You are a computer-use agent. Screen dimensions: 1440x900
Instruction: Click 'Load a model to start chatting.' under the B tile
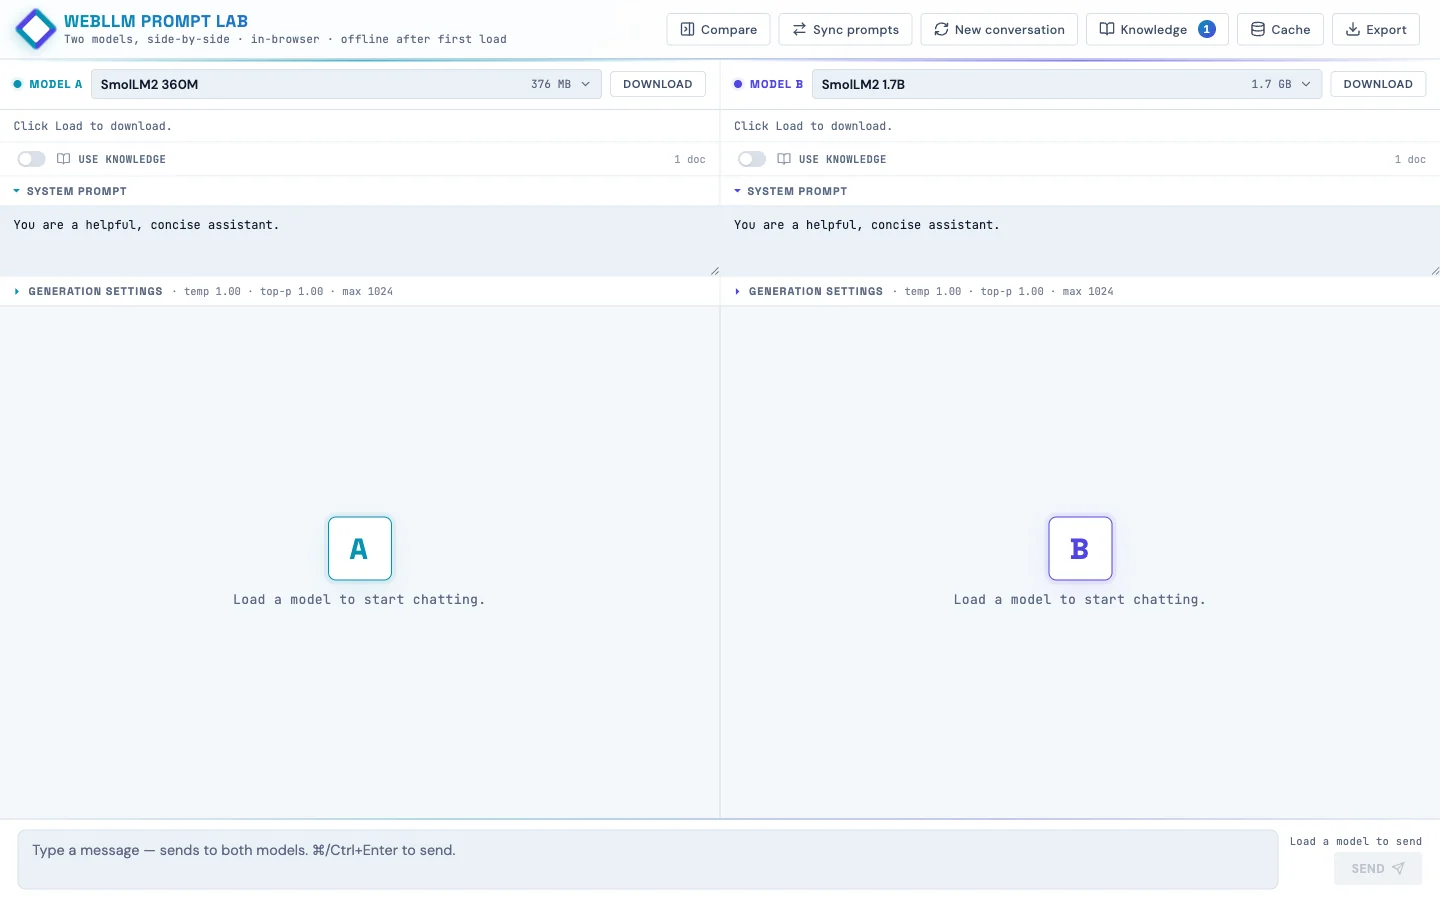1080,600
